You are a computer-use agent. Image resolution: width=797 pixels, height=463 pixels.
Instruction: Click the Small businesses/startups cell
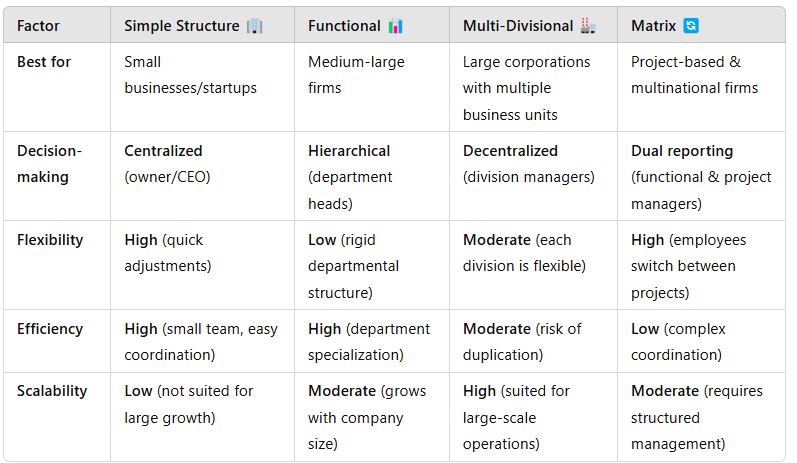(x=191, y=75)
